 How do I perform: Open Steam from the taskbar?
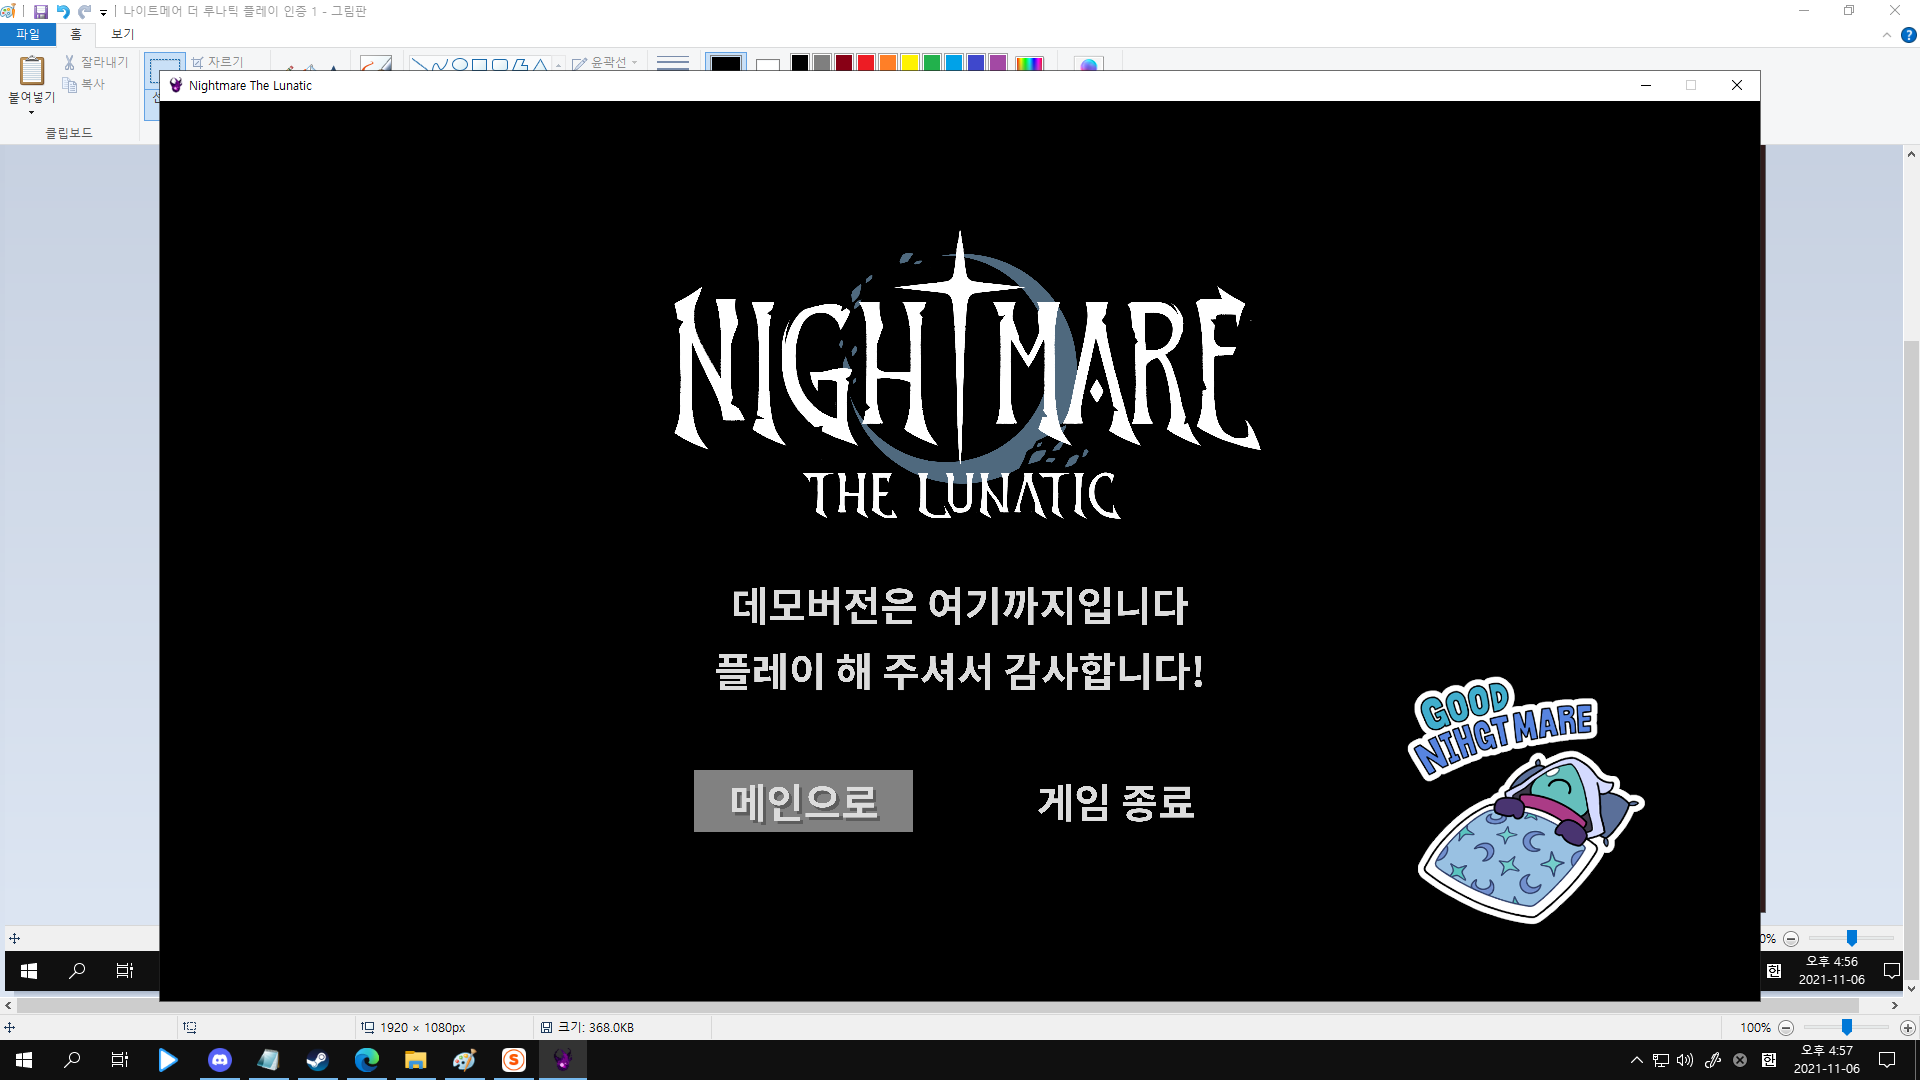coord(318,1060)
